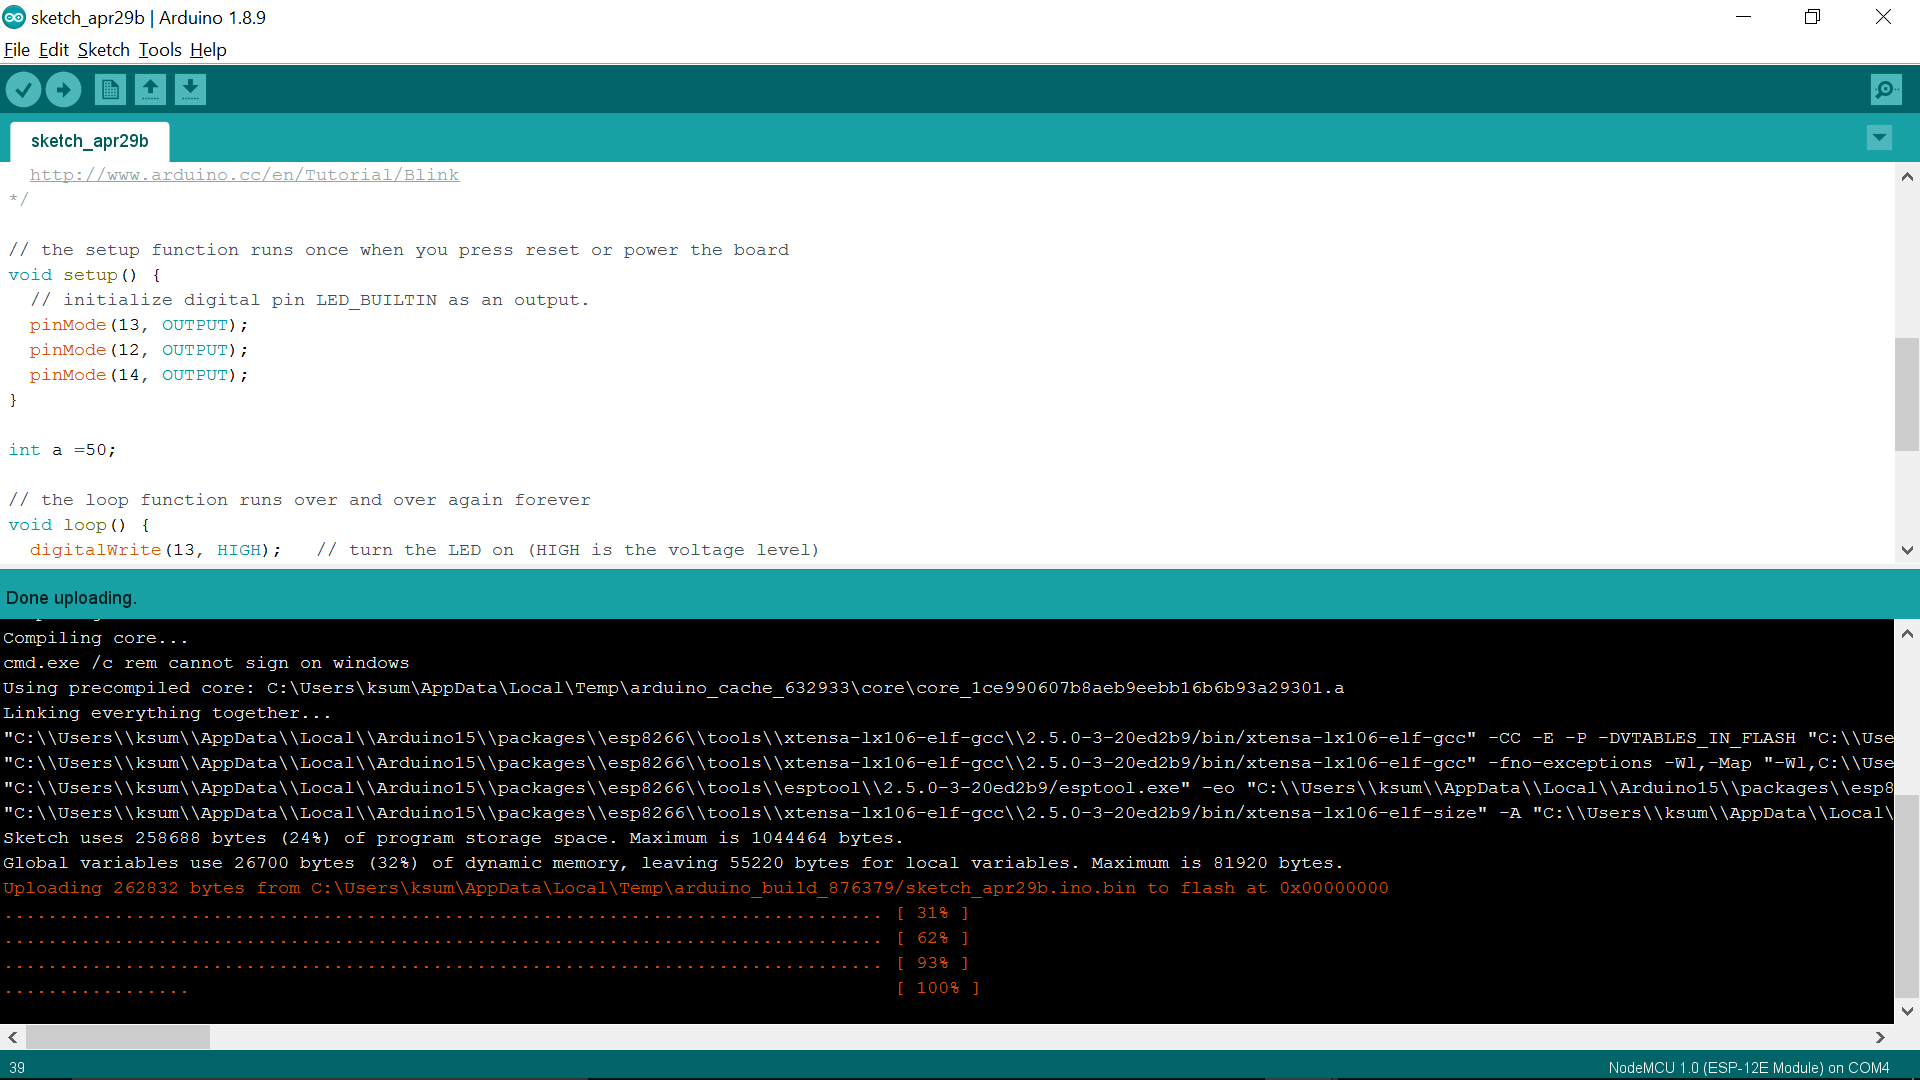
Task: Open the Tools menu
Action: (x=159, y=50)
